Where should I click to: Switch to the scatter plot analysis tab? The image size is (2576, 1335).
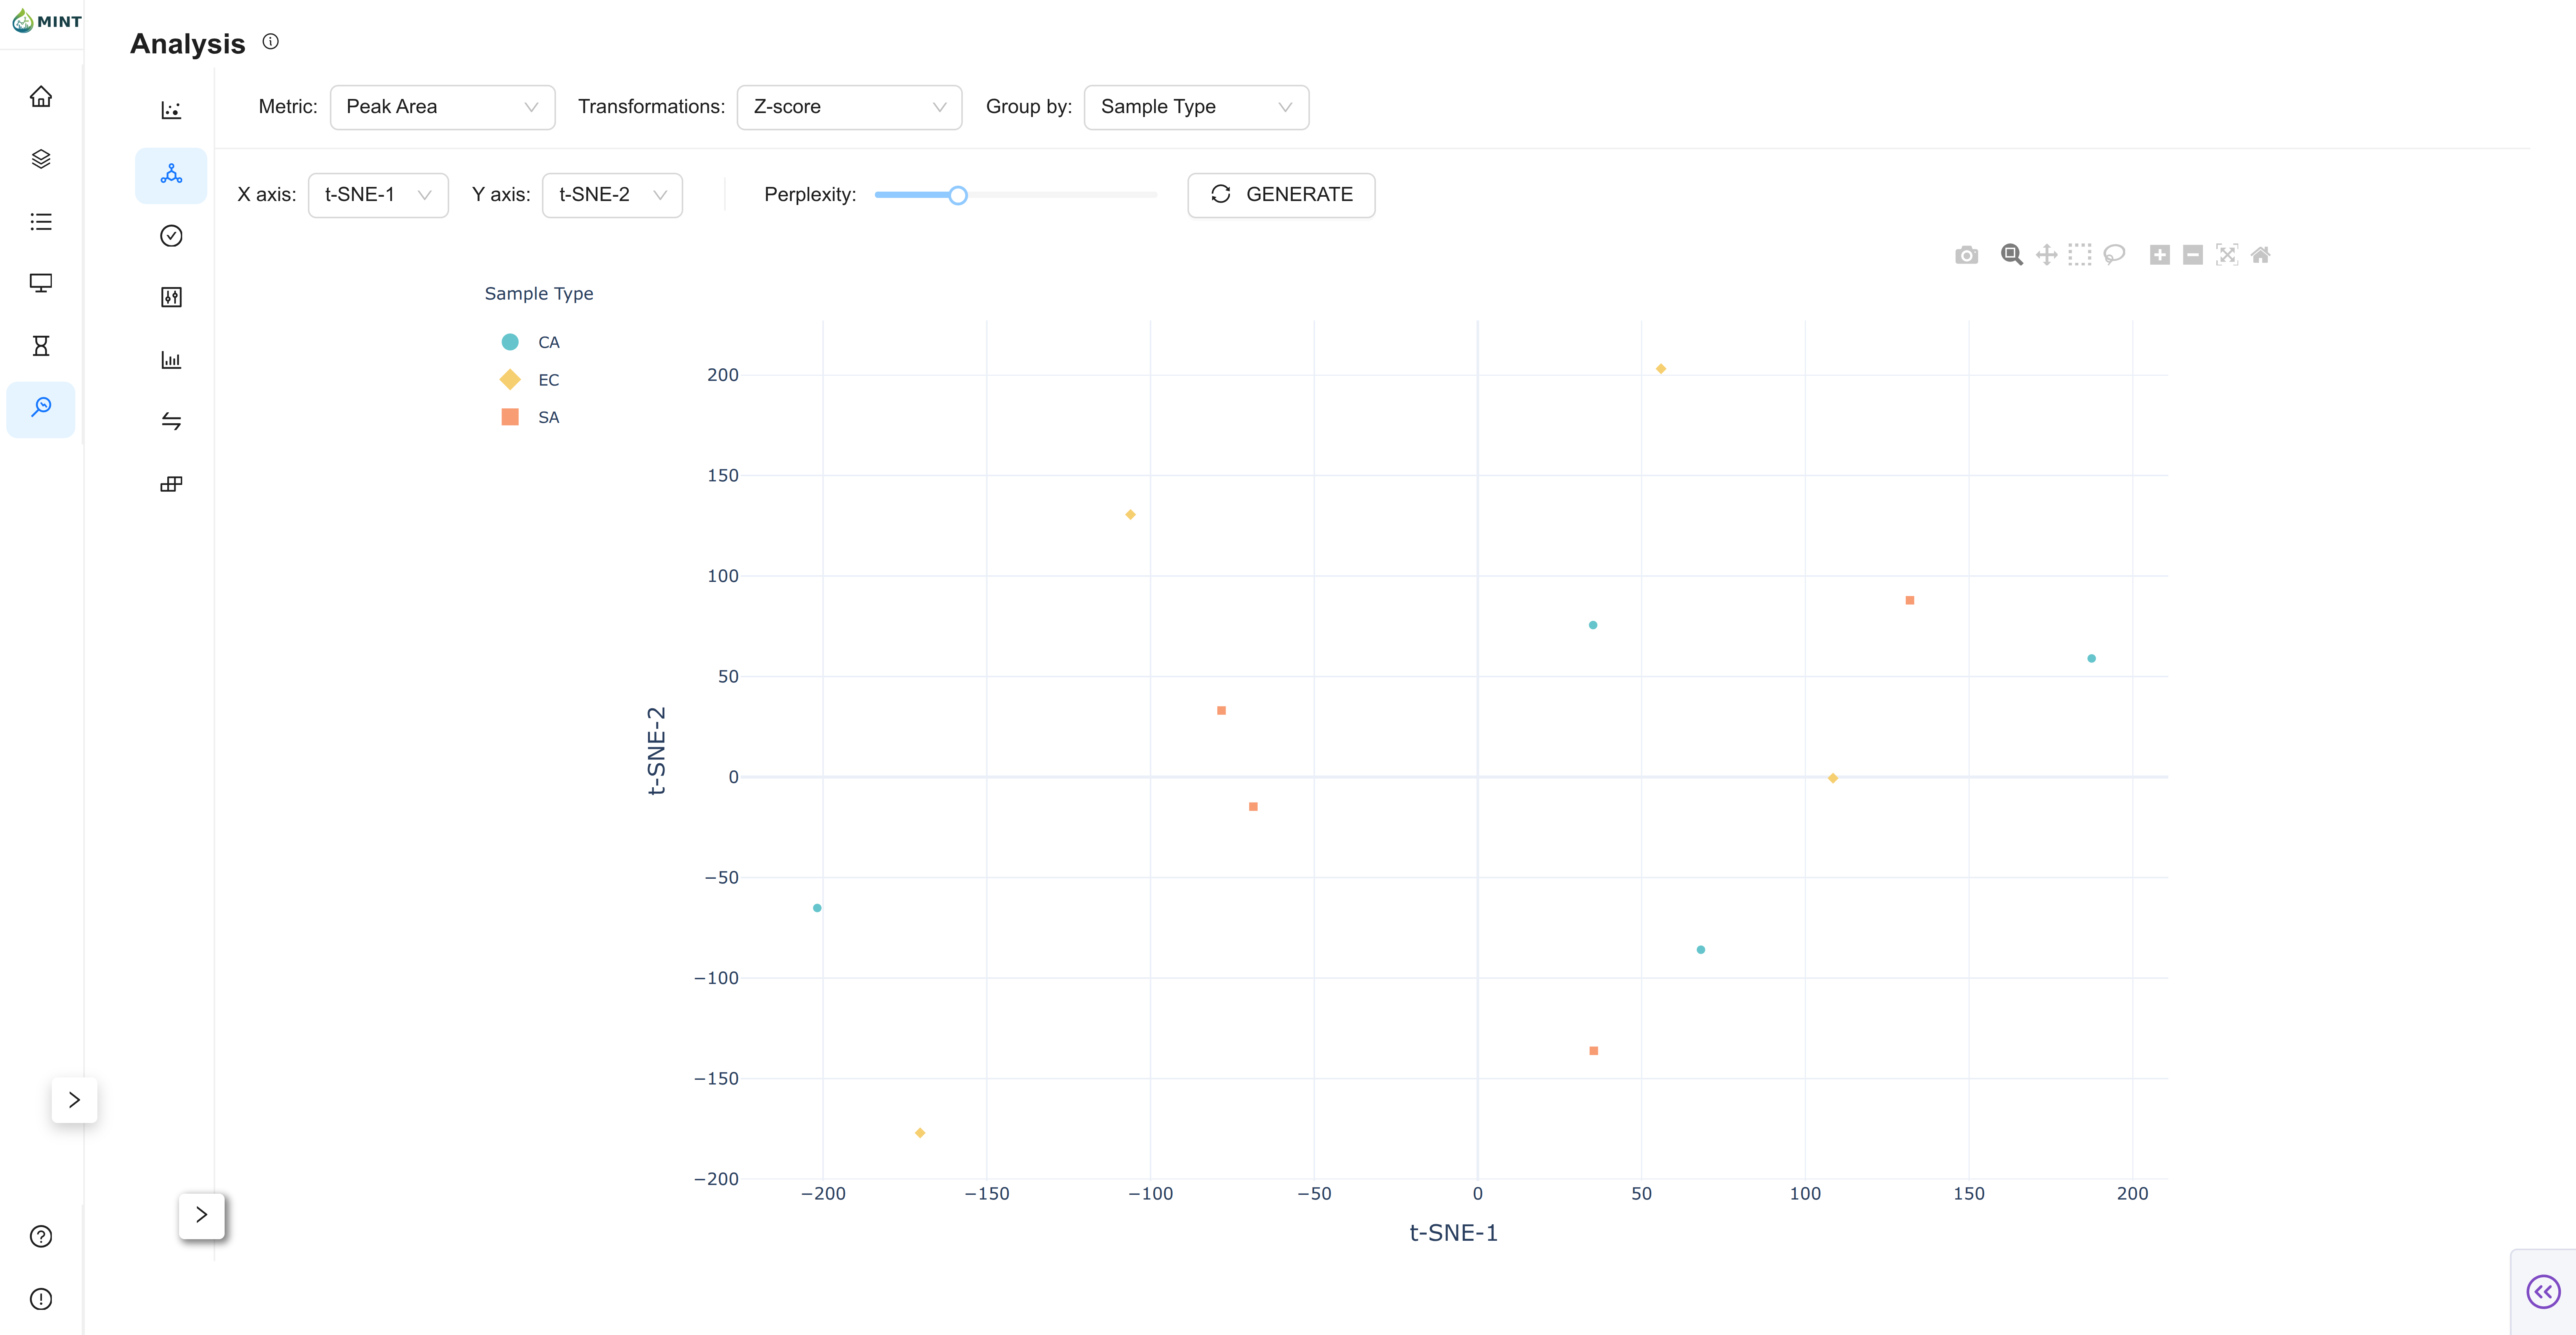coord(171,110)
